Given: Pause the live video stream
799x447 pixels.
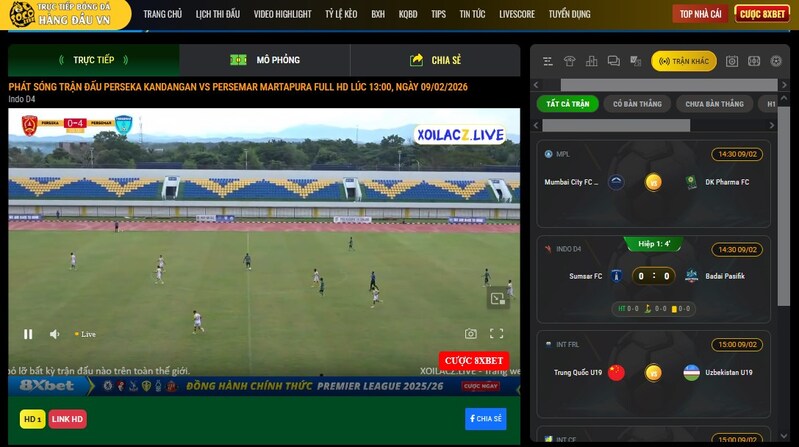Looking at the screenshot, I should coord(28,334).
